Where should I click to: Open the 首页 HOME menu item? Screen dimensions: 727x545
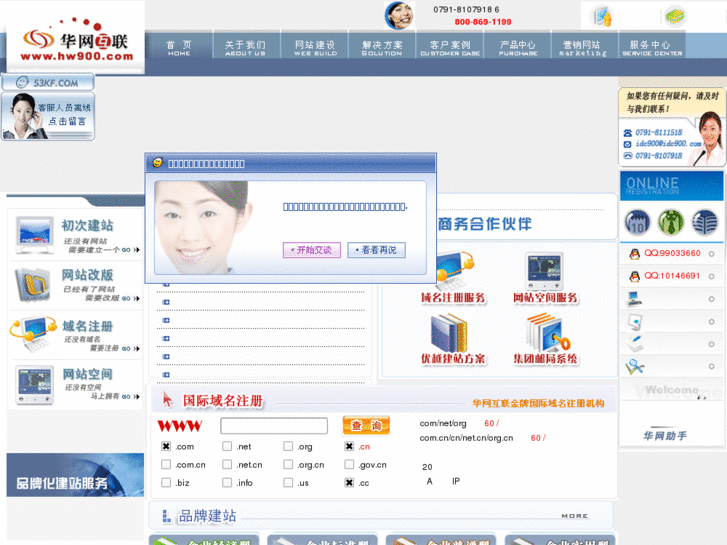tap(179, 48)
